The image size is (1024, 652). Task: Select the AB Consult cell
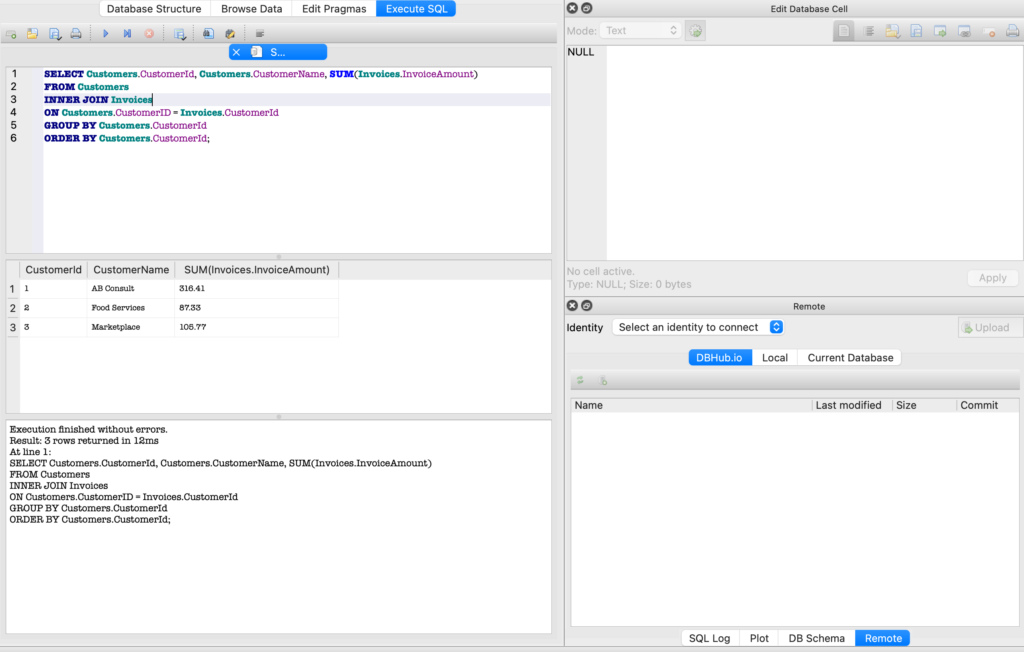(131, 288)
